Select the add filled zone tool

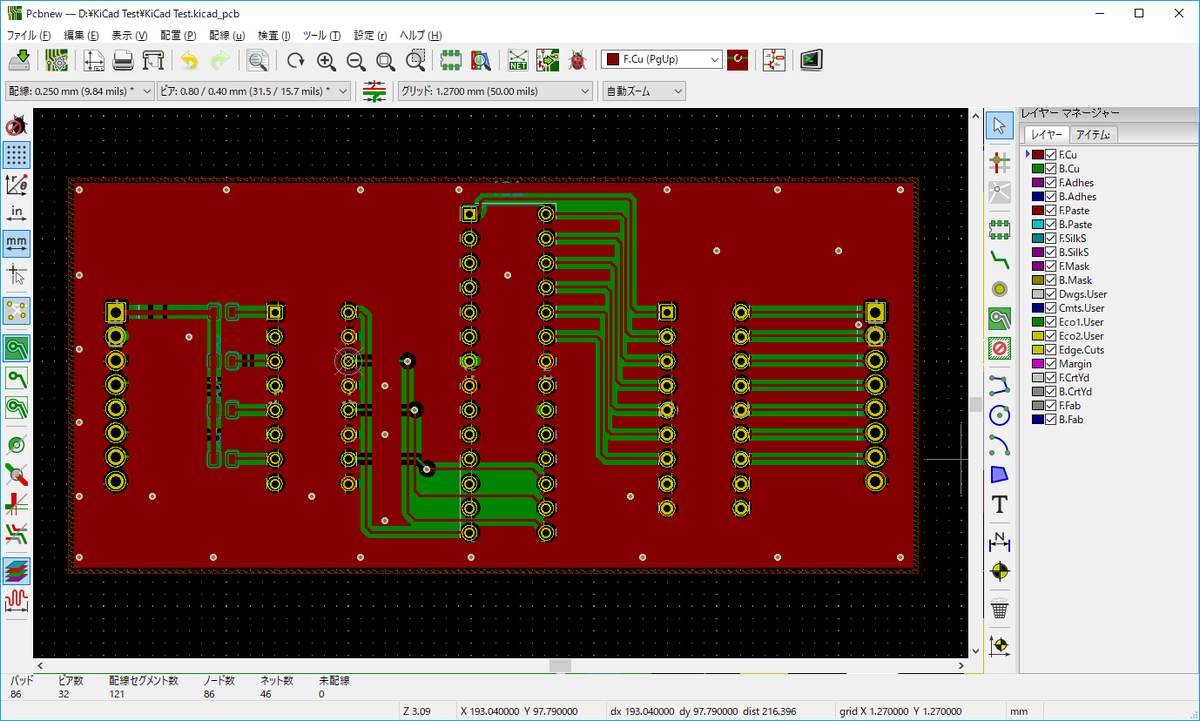pyautogui.click(x=999, y=319)
